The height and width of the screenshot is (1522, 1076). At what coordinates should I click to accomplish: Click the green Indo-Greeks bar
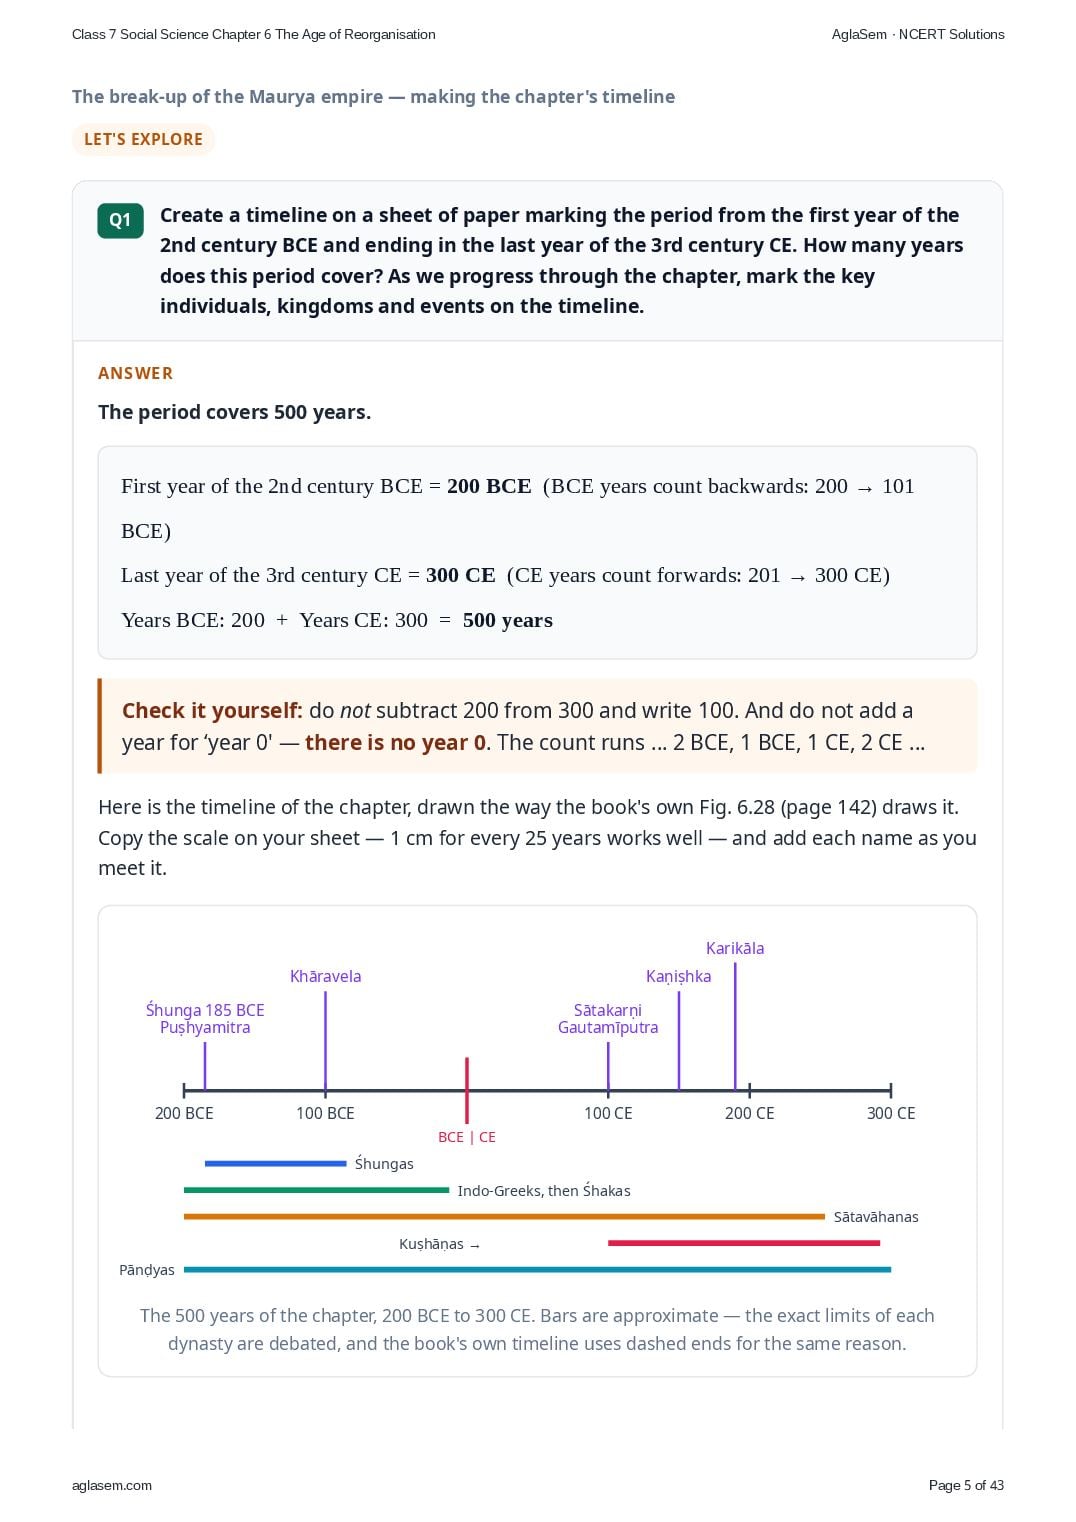(316, 1190)
